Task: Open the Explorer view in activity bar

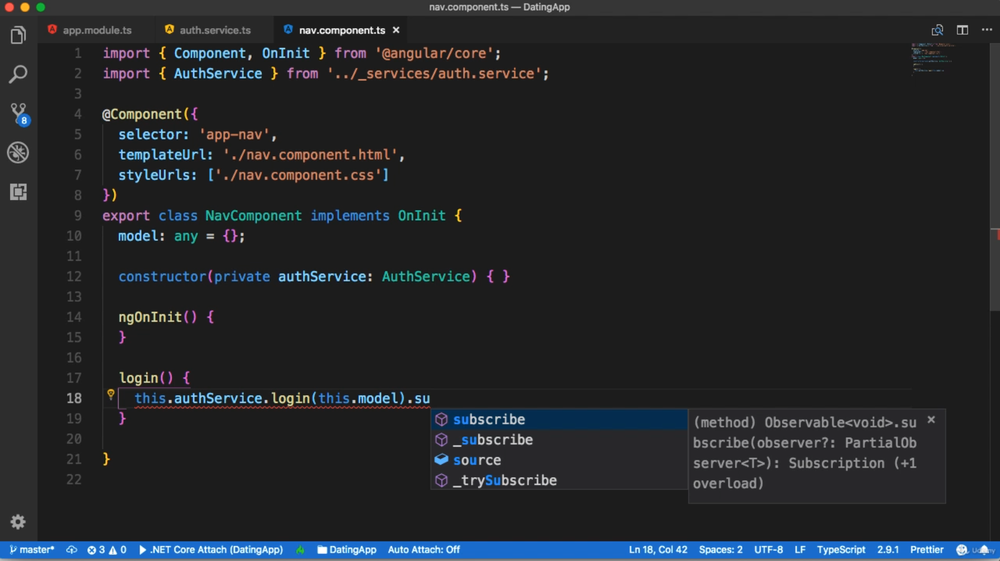Action: pos(18,35)
